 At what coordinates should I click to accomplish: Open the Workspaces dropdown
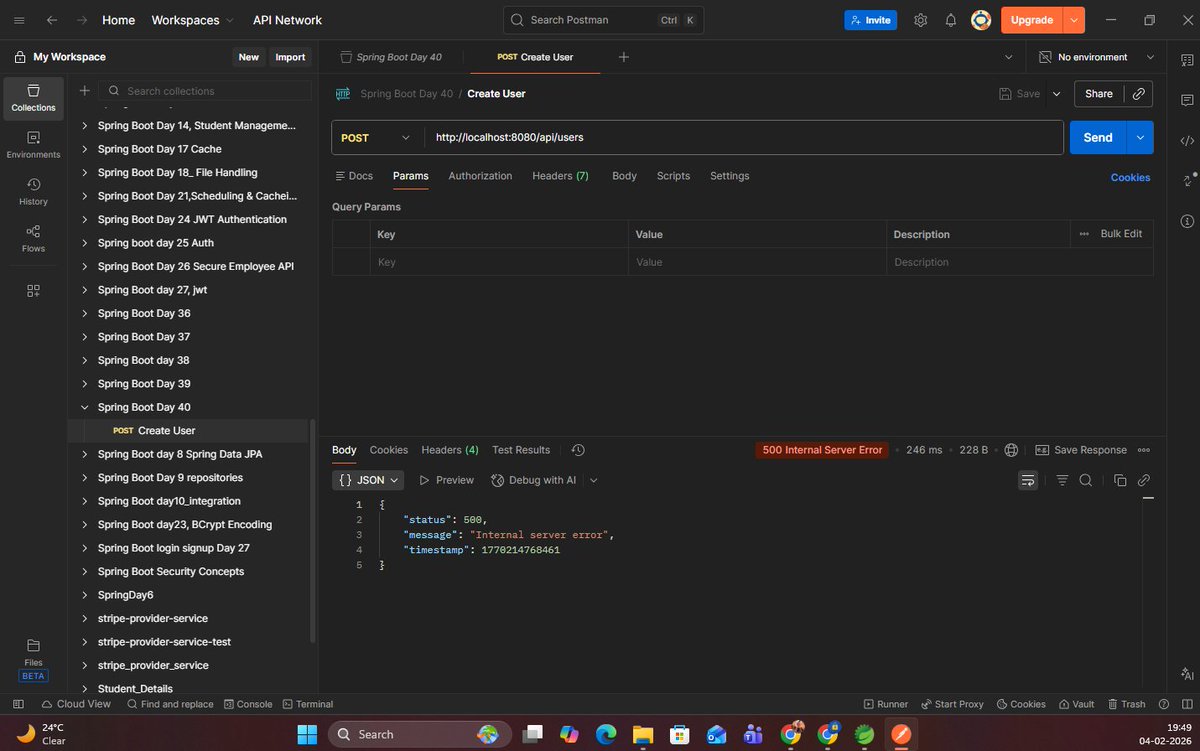click(x=193, y=20)
